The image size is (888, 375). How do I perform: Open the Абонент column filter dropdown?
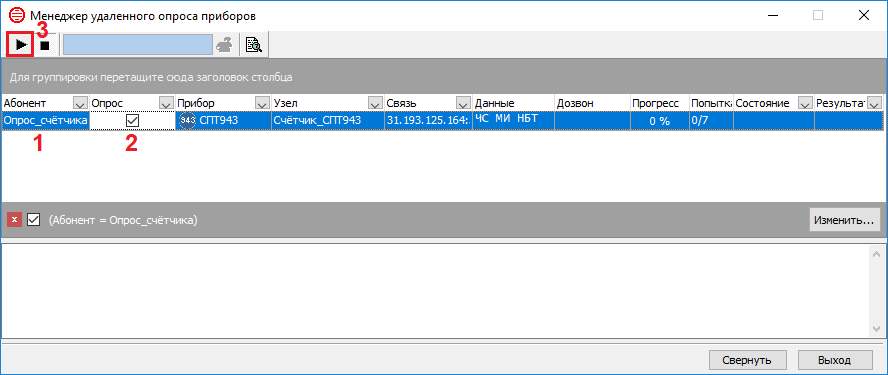[x=80, y=103]
